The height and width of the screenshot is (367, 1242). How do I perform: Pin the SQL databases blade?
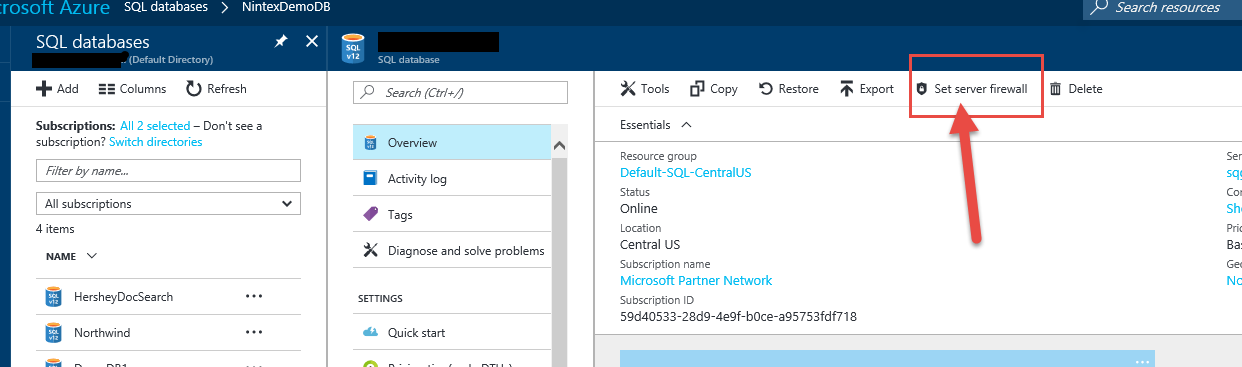(x=281, y=41)
